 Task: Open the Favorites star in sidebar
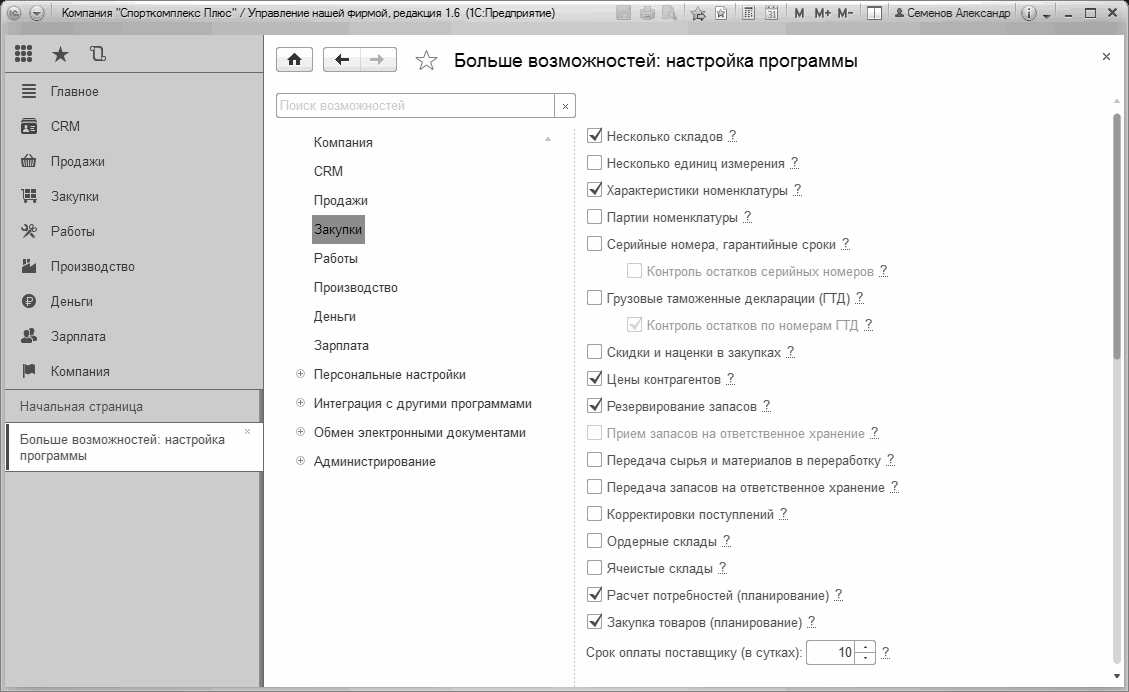point(60,54)
